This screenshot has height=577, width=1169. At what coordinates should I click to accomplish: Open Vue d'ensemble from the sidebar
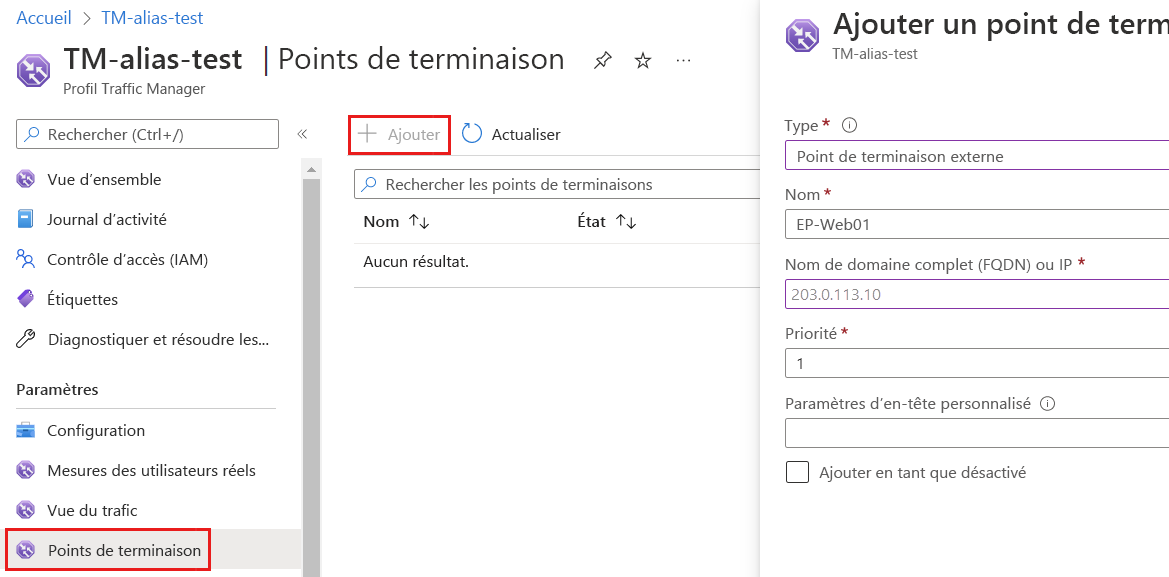[105, 179]
